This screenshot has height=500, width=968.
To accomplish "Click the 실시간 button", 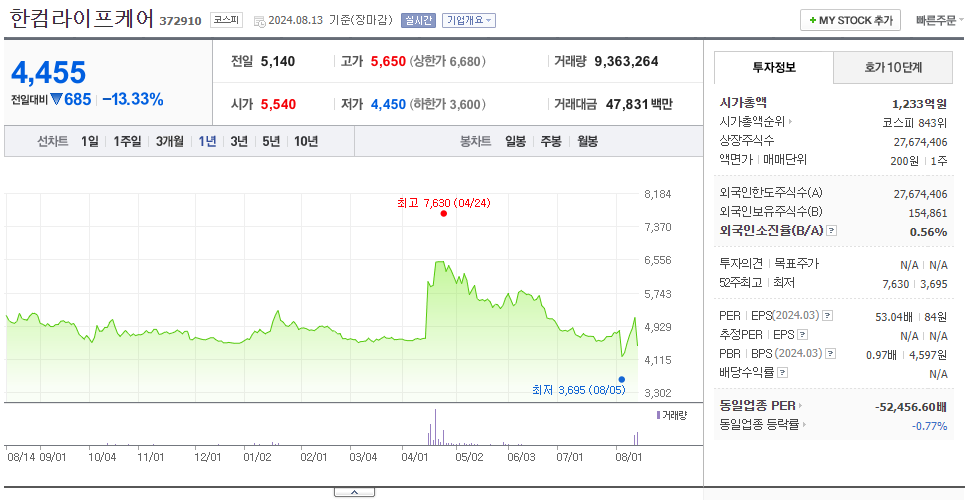I will tap(419, 20).
